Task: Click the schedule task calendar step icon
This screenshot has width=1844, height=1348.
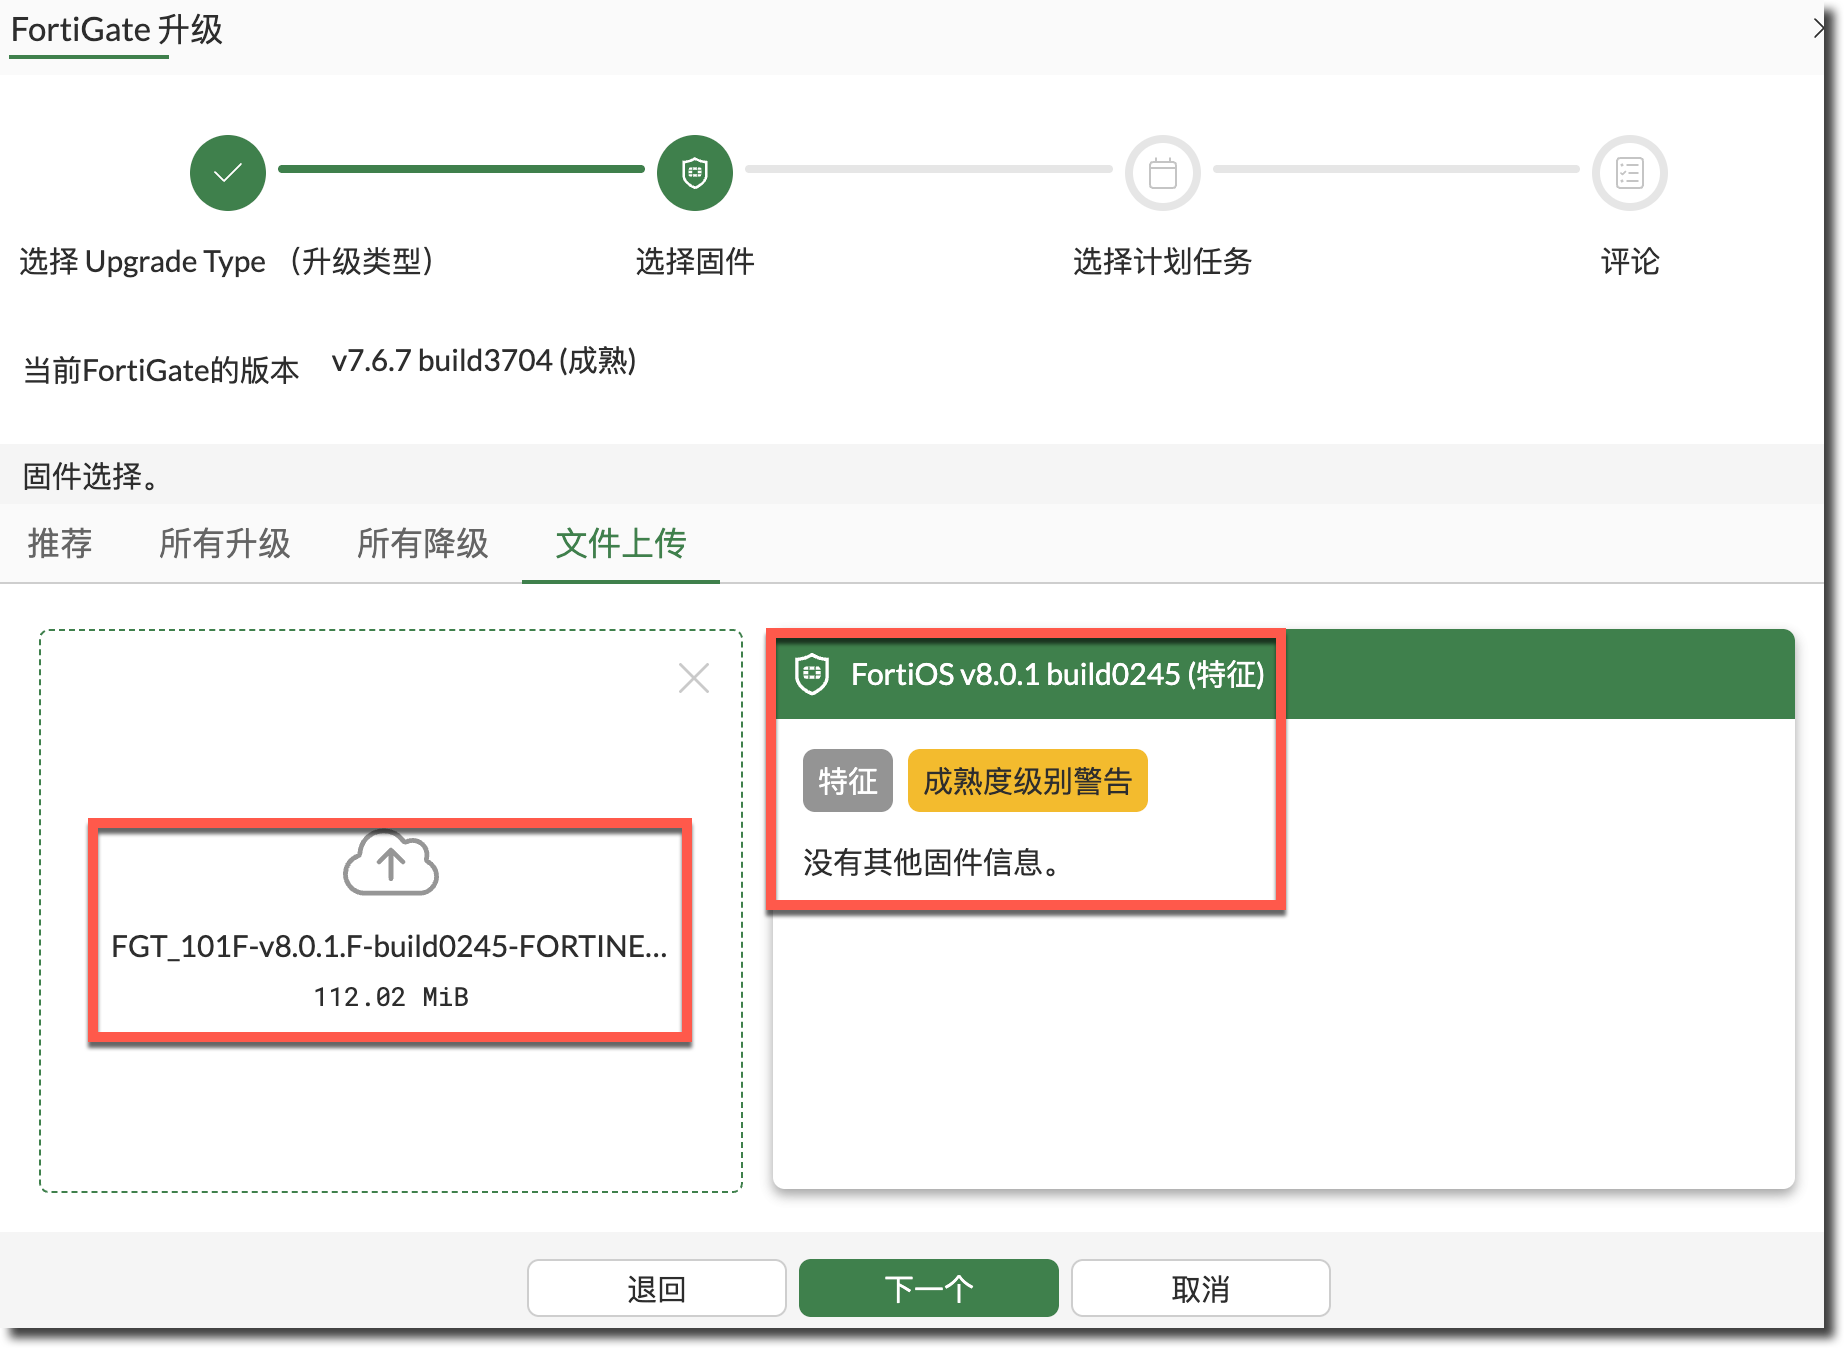Action: point(1162,173)
